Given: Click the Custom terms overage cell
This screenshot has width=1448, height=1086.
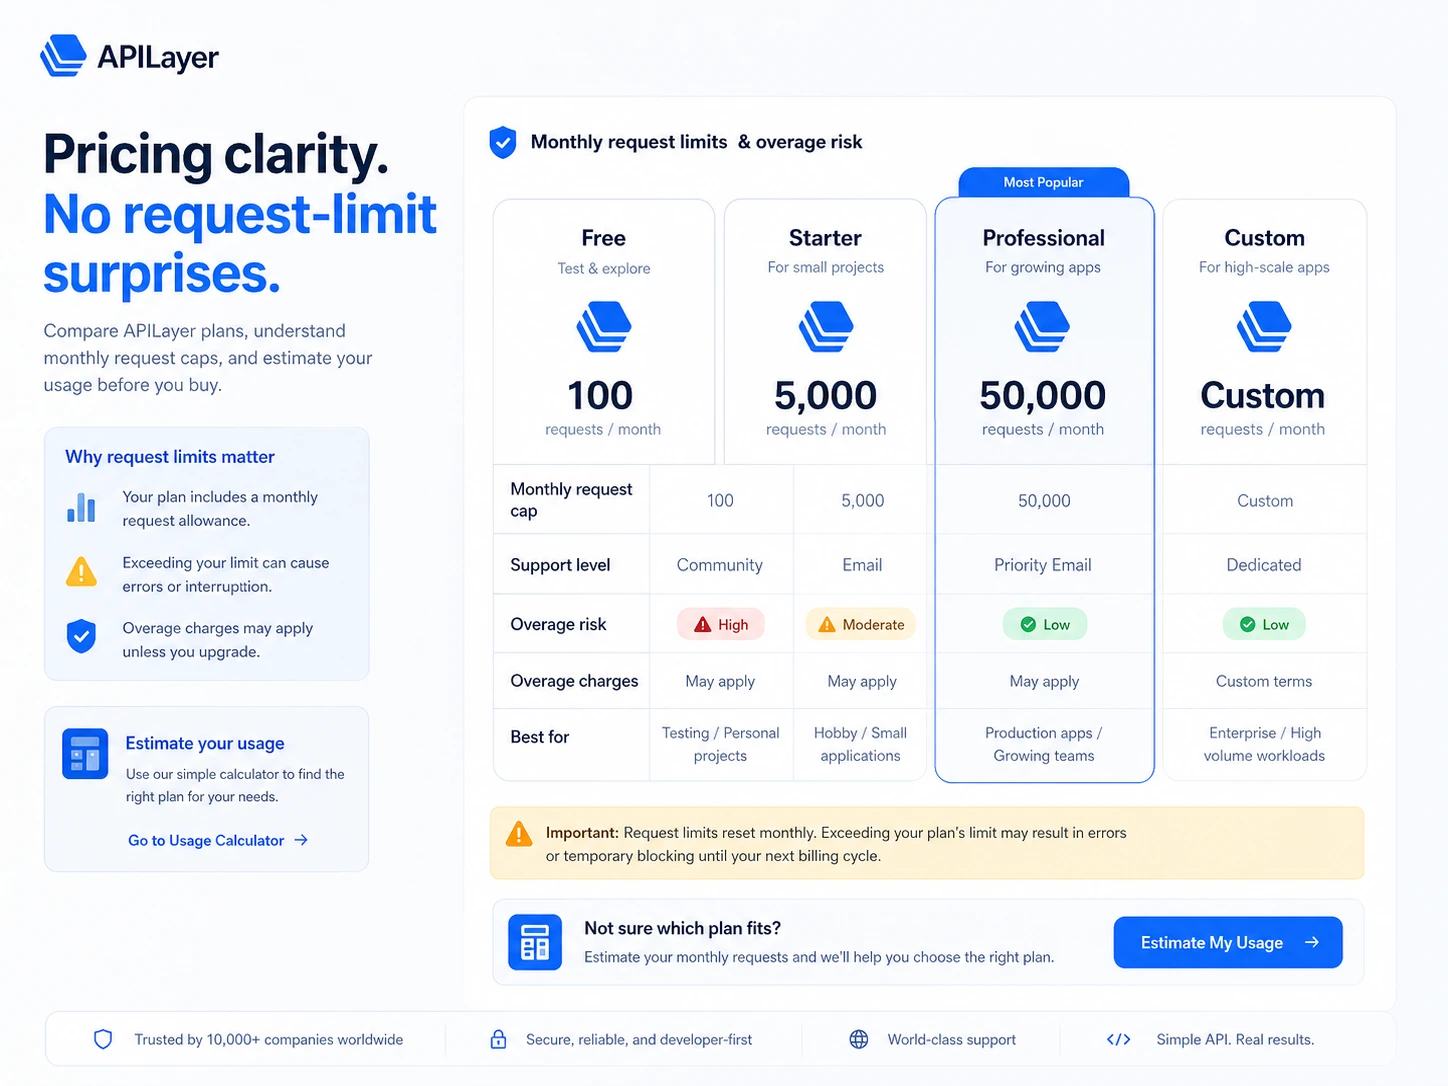Looking at the screenshot, I should click(1264, 681).
